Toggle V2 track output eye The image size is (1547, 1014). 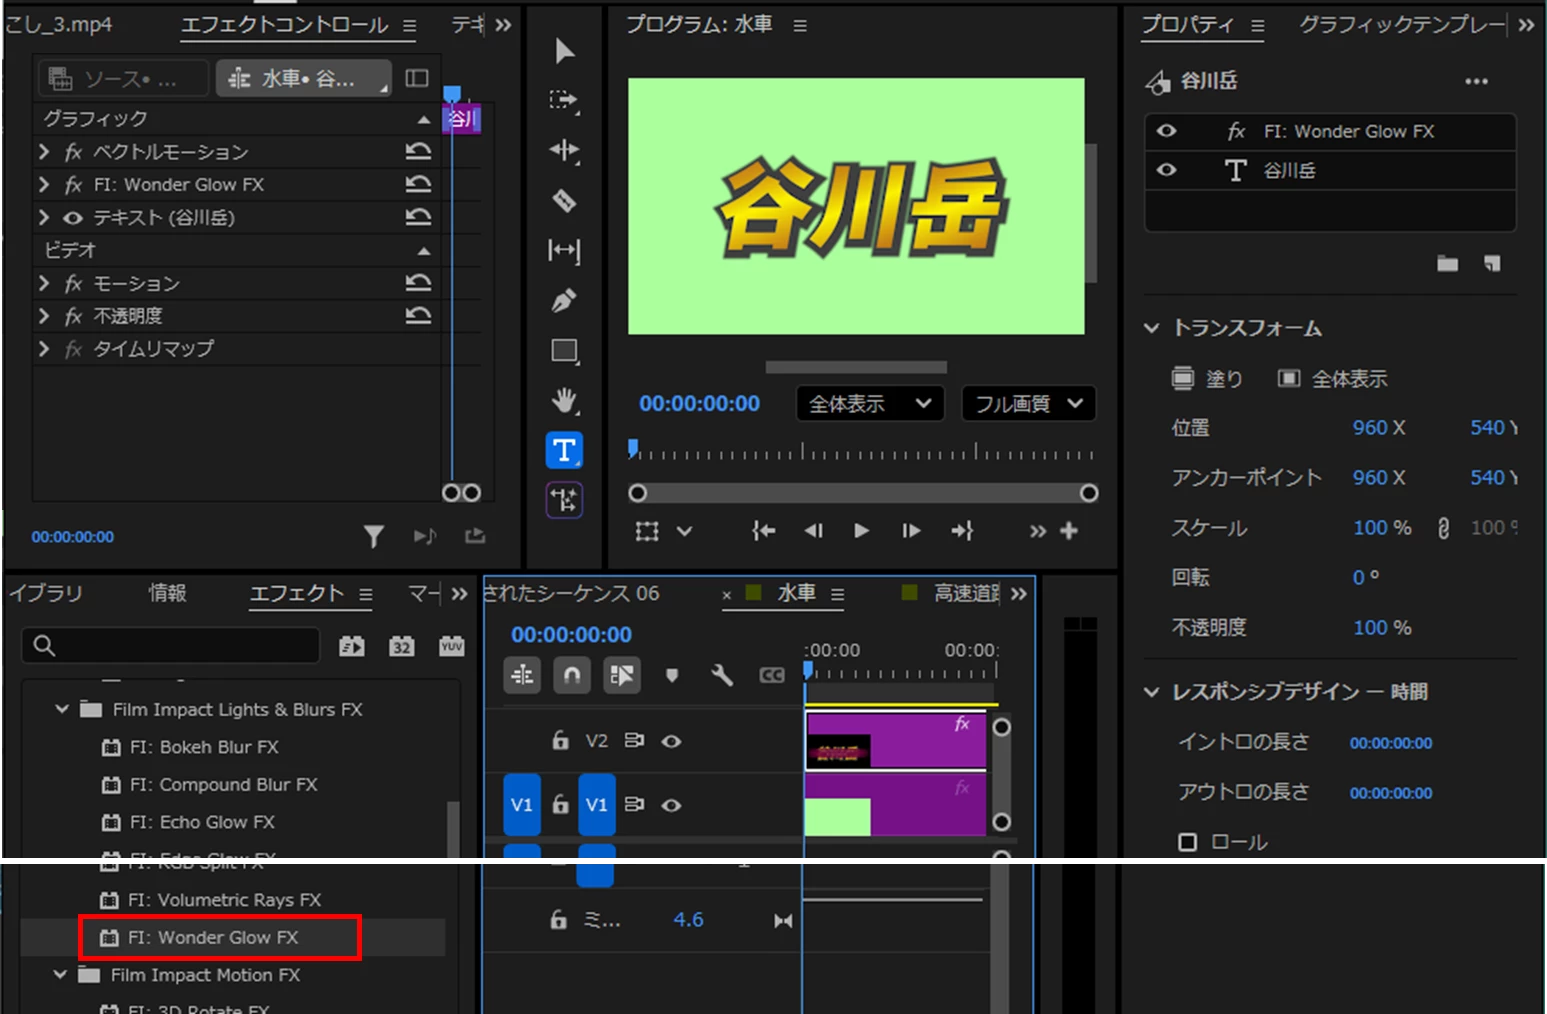pos(672,741)
